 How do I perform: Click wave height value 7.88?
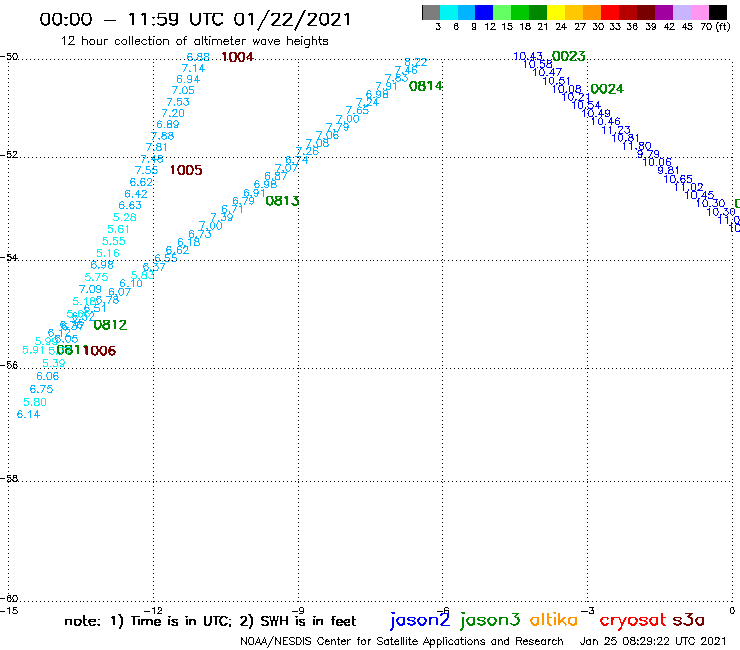point(162,136)
